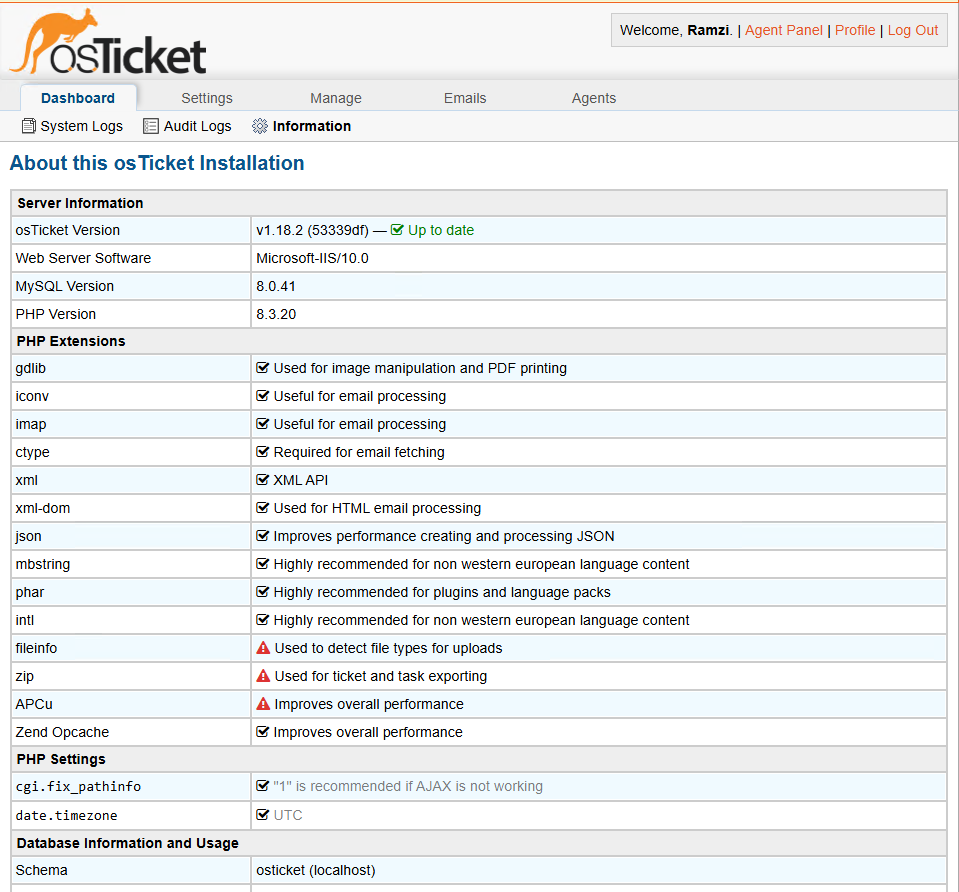Screen dimensions: 959x892
Task: Click the gdlib checkmark icon
Action: click(263, 368)
